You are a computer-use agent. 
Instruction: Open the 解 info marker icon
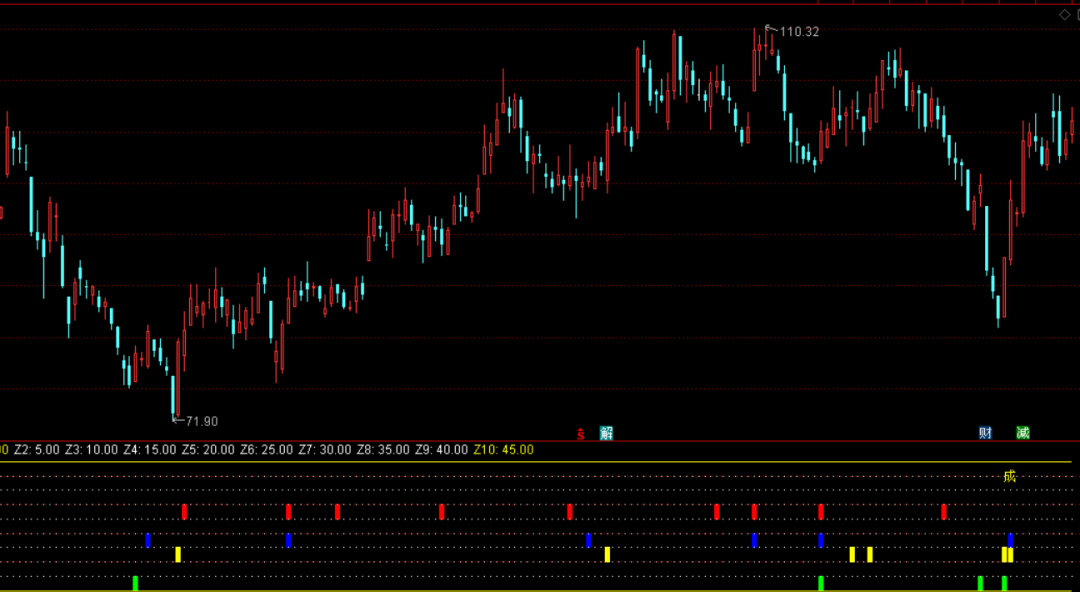pyautogui.click(x=606, y=433)
